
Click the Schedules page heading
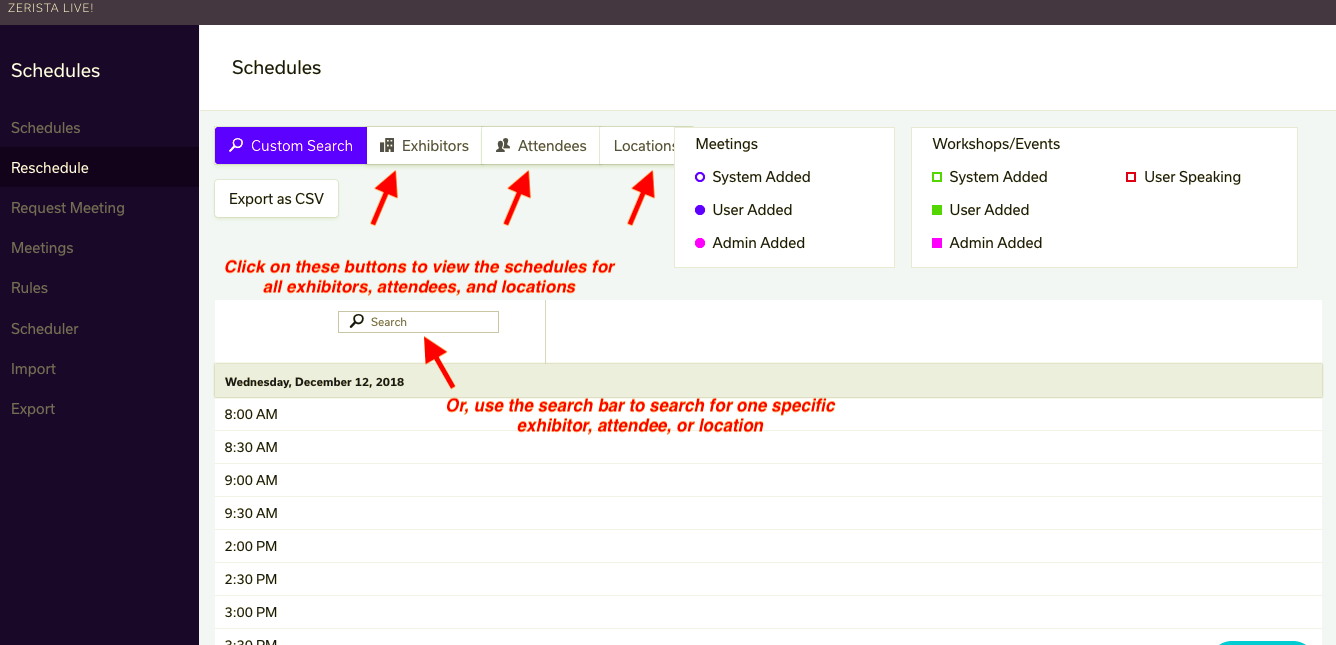[x=277, y=68]
